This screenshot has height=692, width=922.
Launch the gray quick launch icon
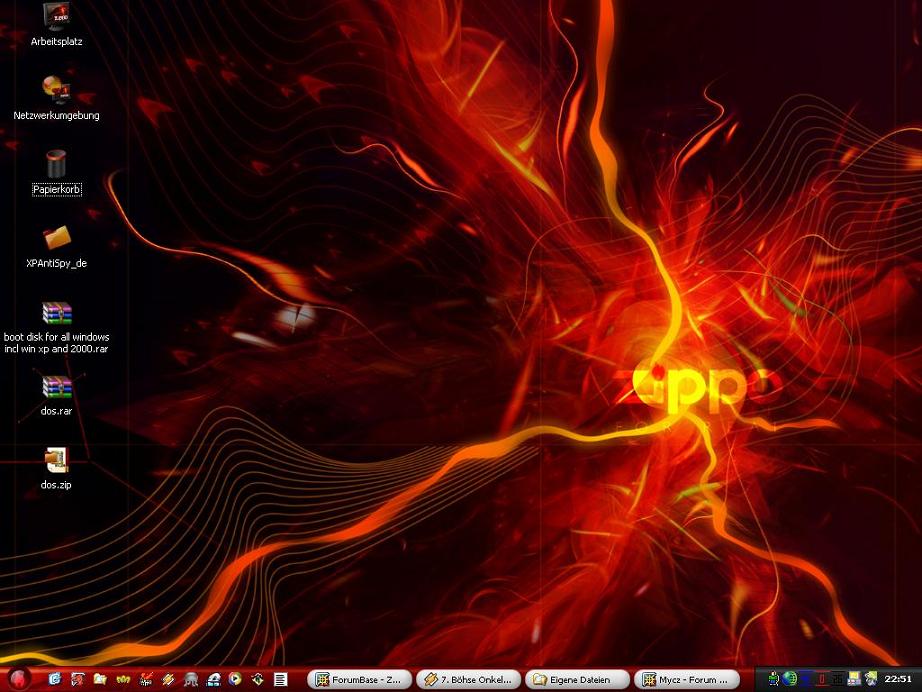(x=191, y=680)
